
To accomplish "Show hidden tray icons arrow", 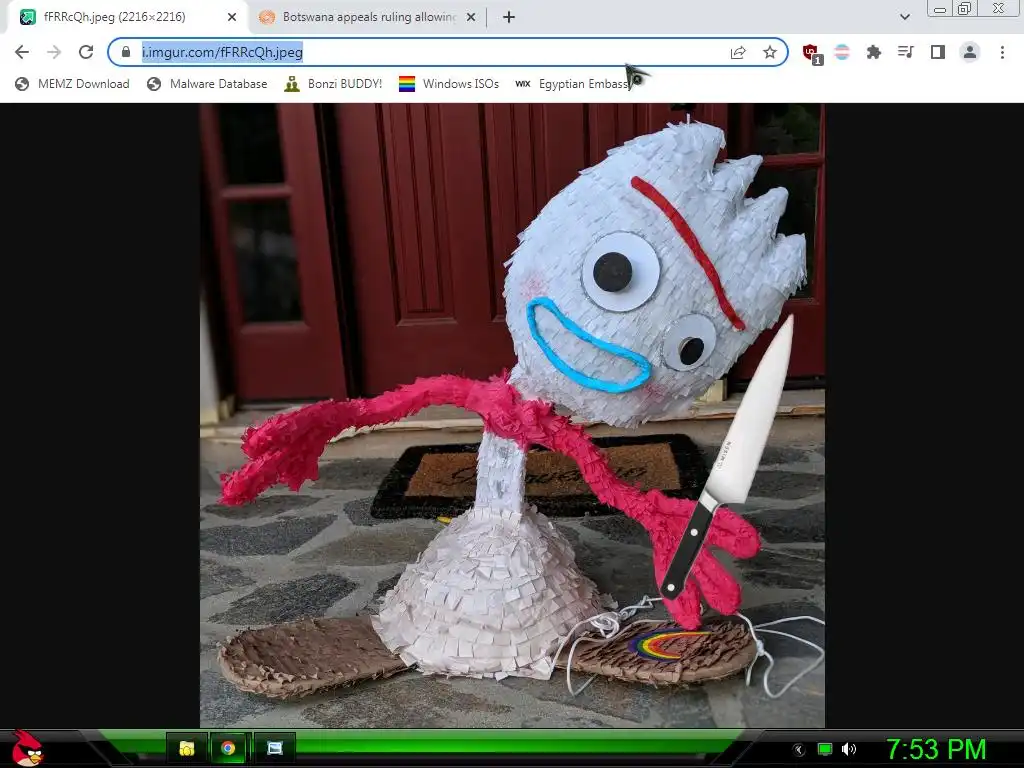I will [799, 750].
